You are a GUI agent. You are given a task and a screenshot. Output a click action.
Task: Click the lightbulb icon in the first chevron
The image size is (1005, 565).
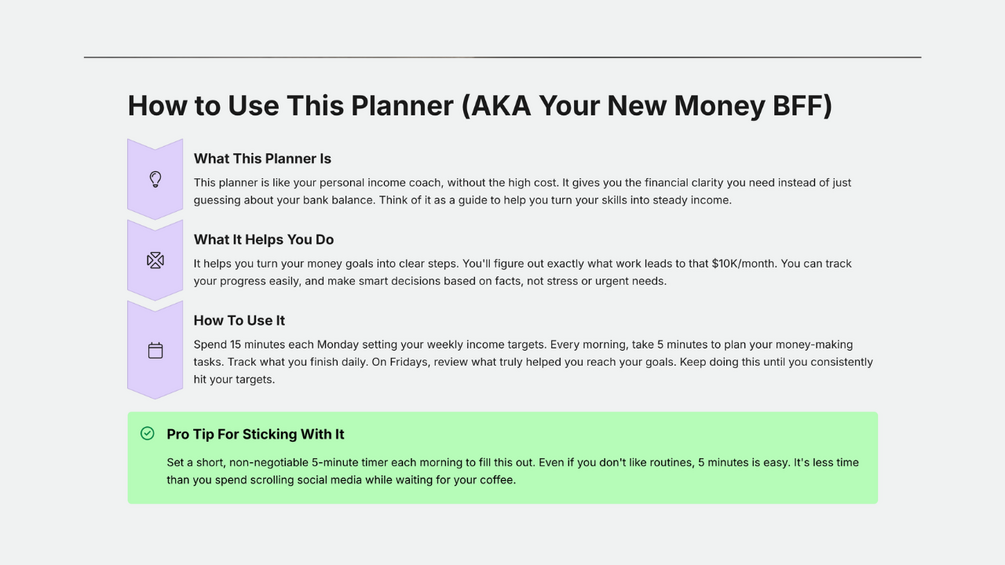point(155,179)
